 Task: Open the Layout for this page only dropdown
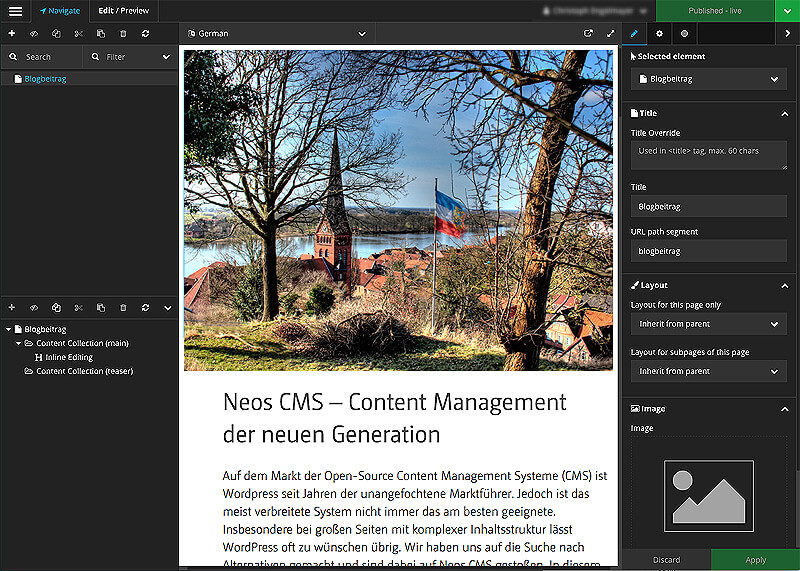coord(709,324)
